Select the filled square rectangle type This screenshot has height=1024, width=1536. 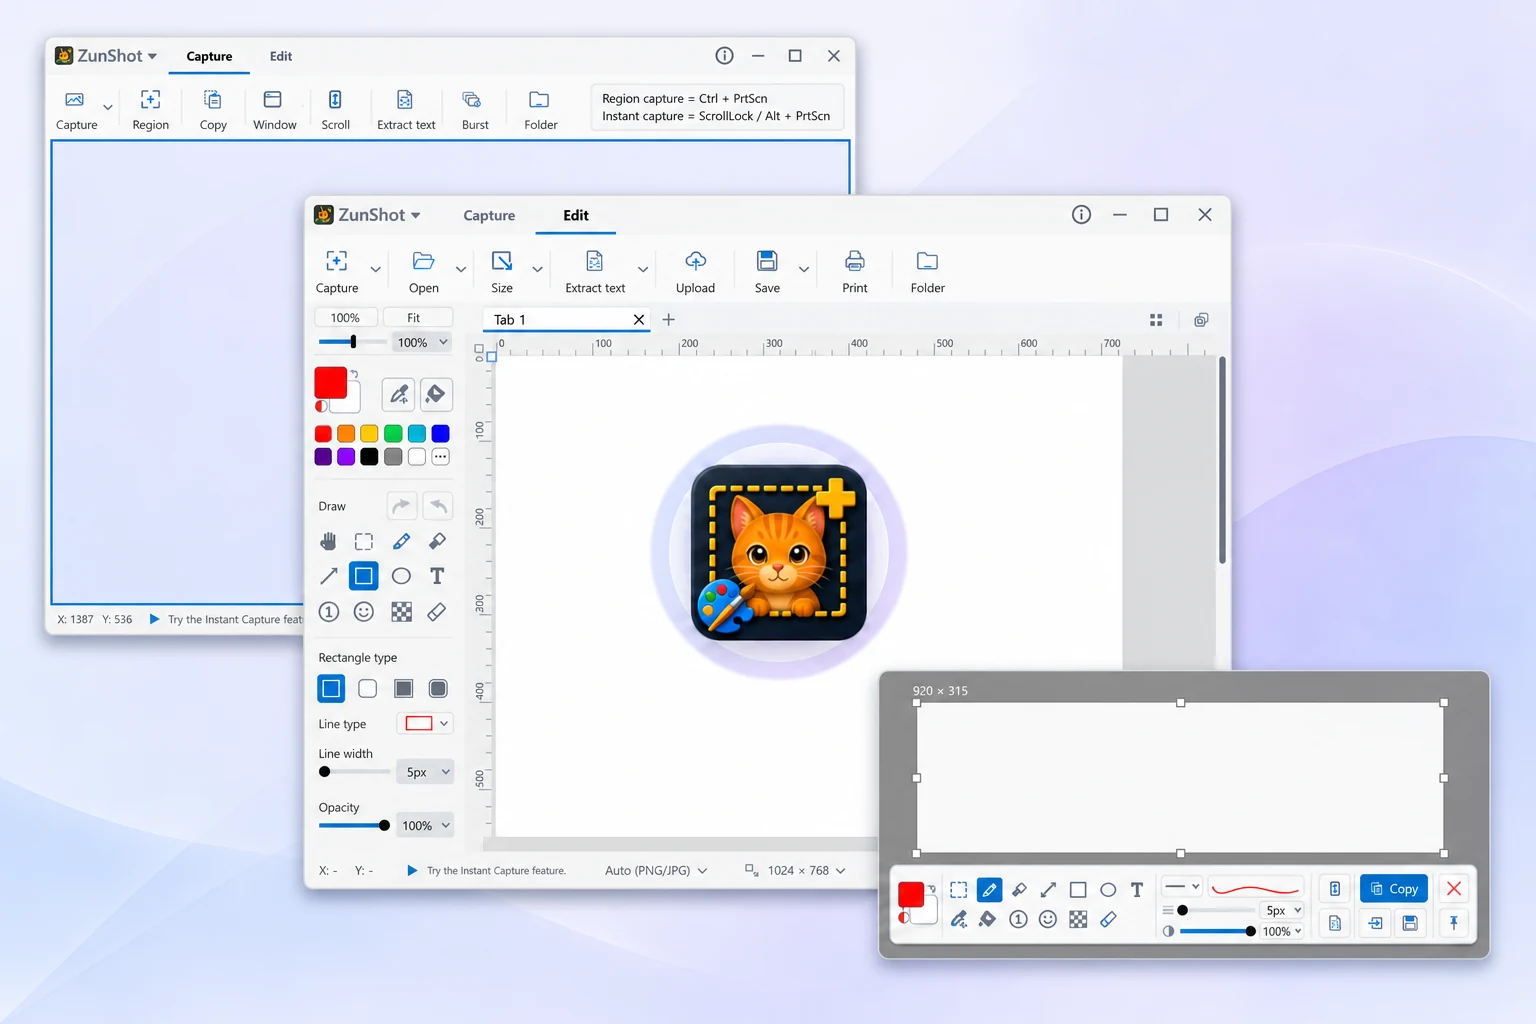[403, 688]
